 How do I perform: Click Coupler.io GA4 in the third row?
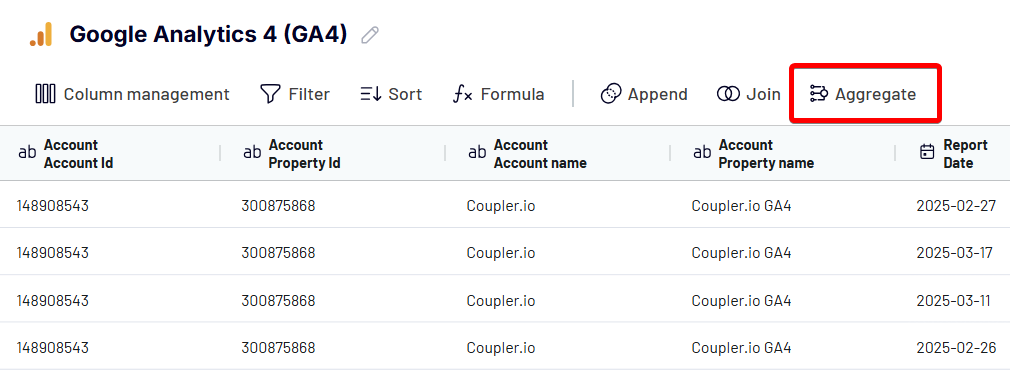[x=741, y=301]
